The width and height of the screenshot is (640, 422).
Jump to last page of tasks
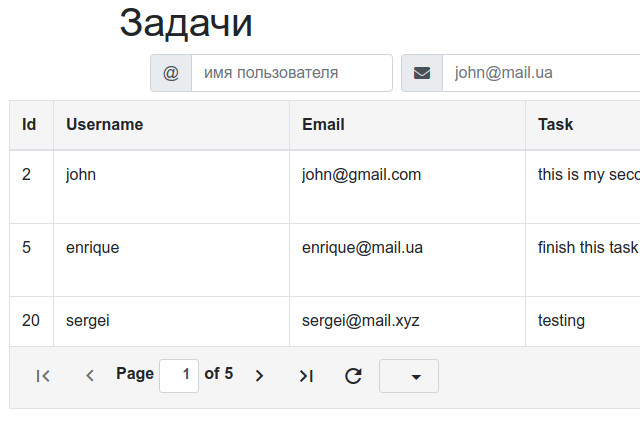click(306, 375)
